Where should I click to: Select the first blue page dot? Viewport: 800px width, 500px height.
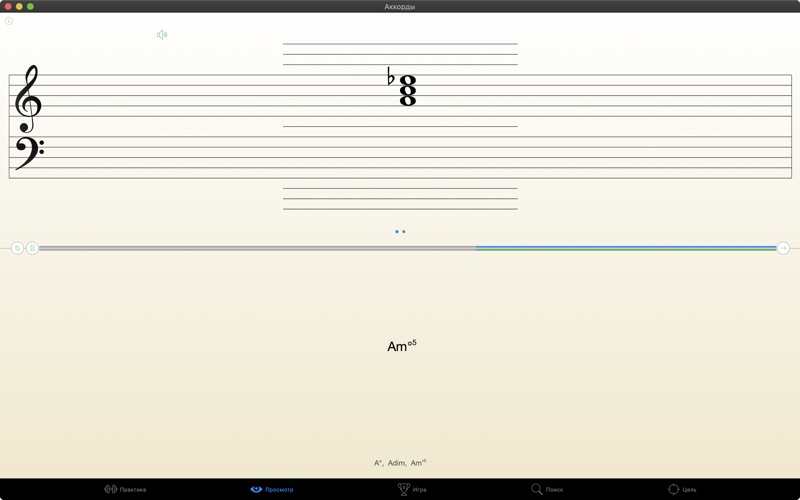click(x=397, y=232)
